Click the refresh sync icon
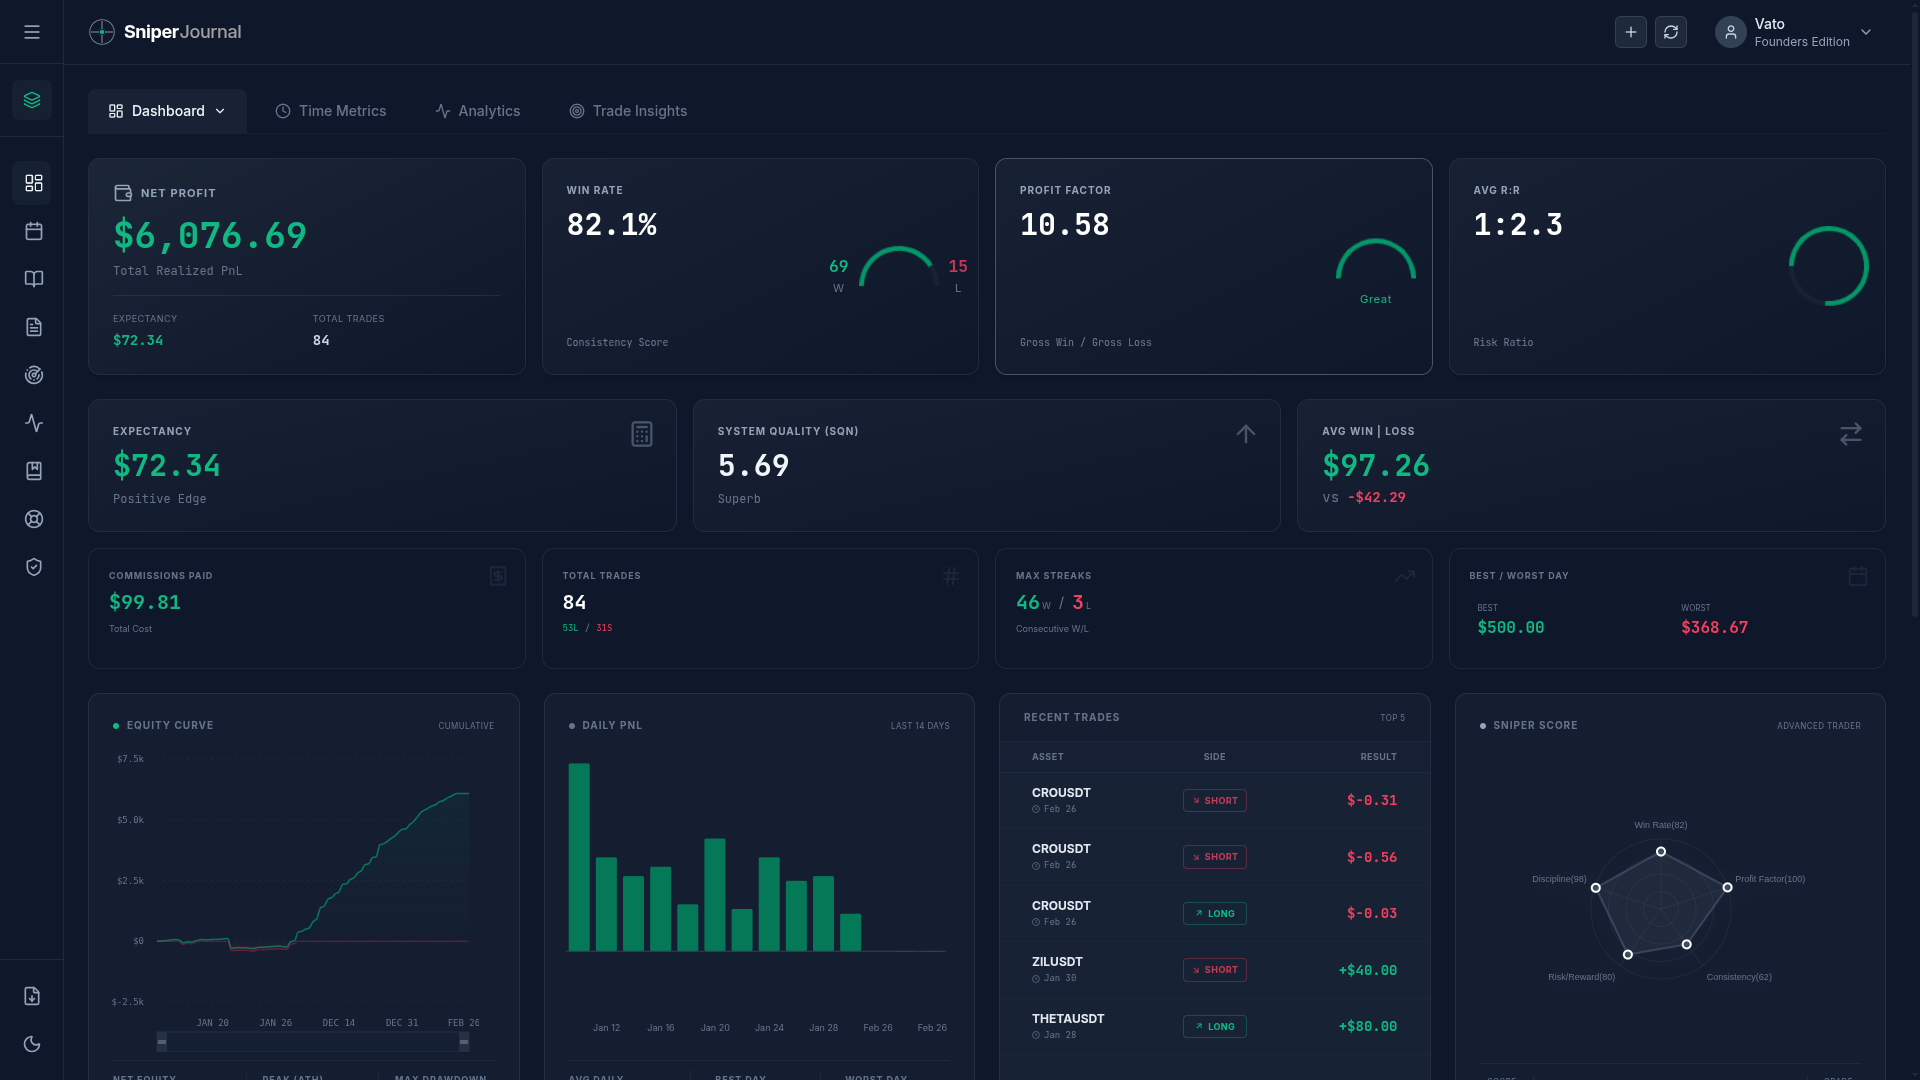This screenshot has width=1920, height=1080. pos(1670,32)
